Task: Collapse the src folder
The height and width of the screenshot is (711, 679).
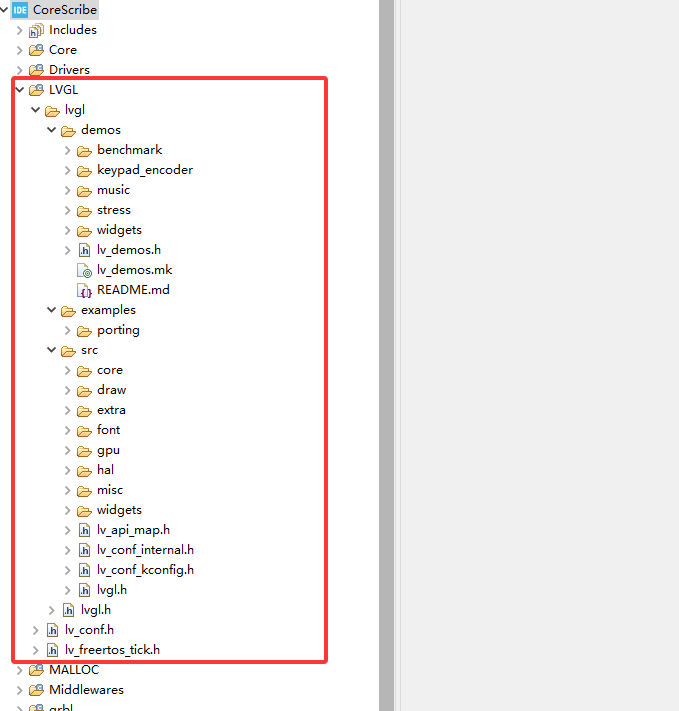Action: point(51,350)
